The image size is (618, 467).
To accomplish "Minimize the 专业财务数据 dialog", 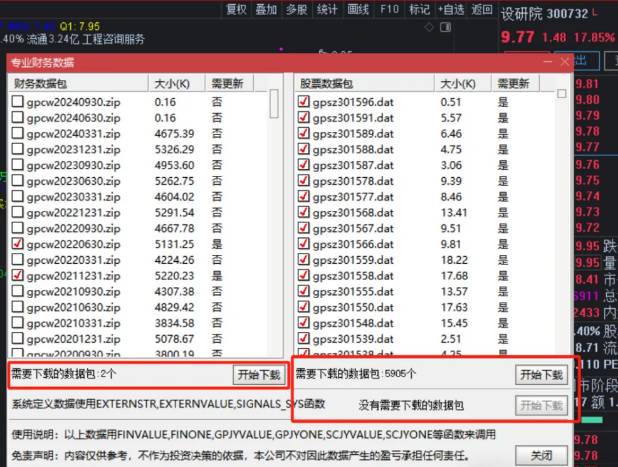I will pyautogui.click(x=547, y=61).
